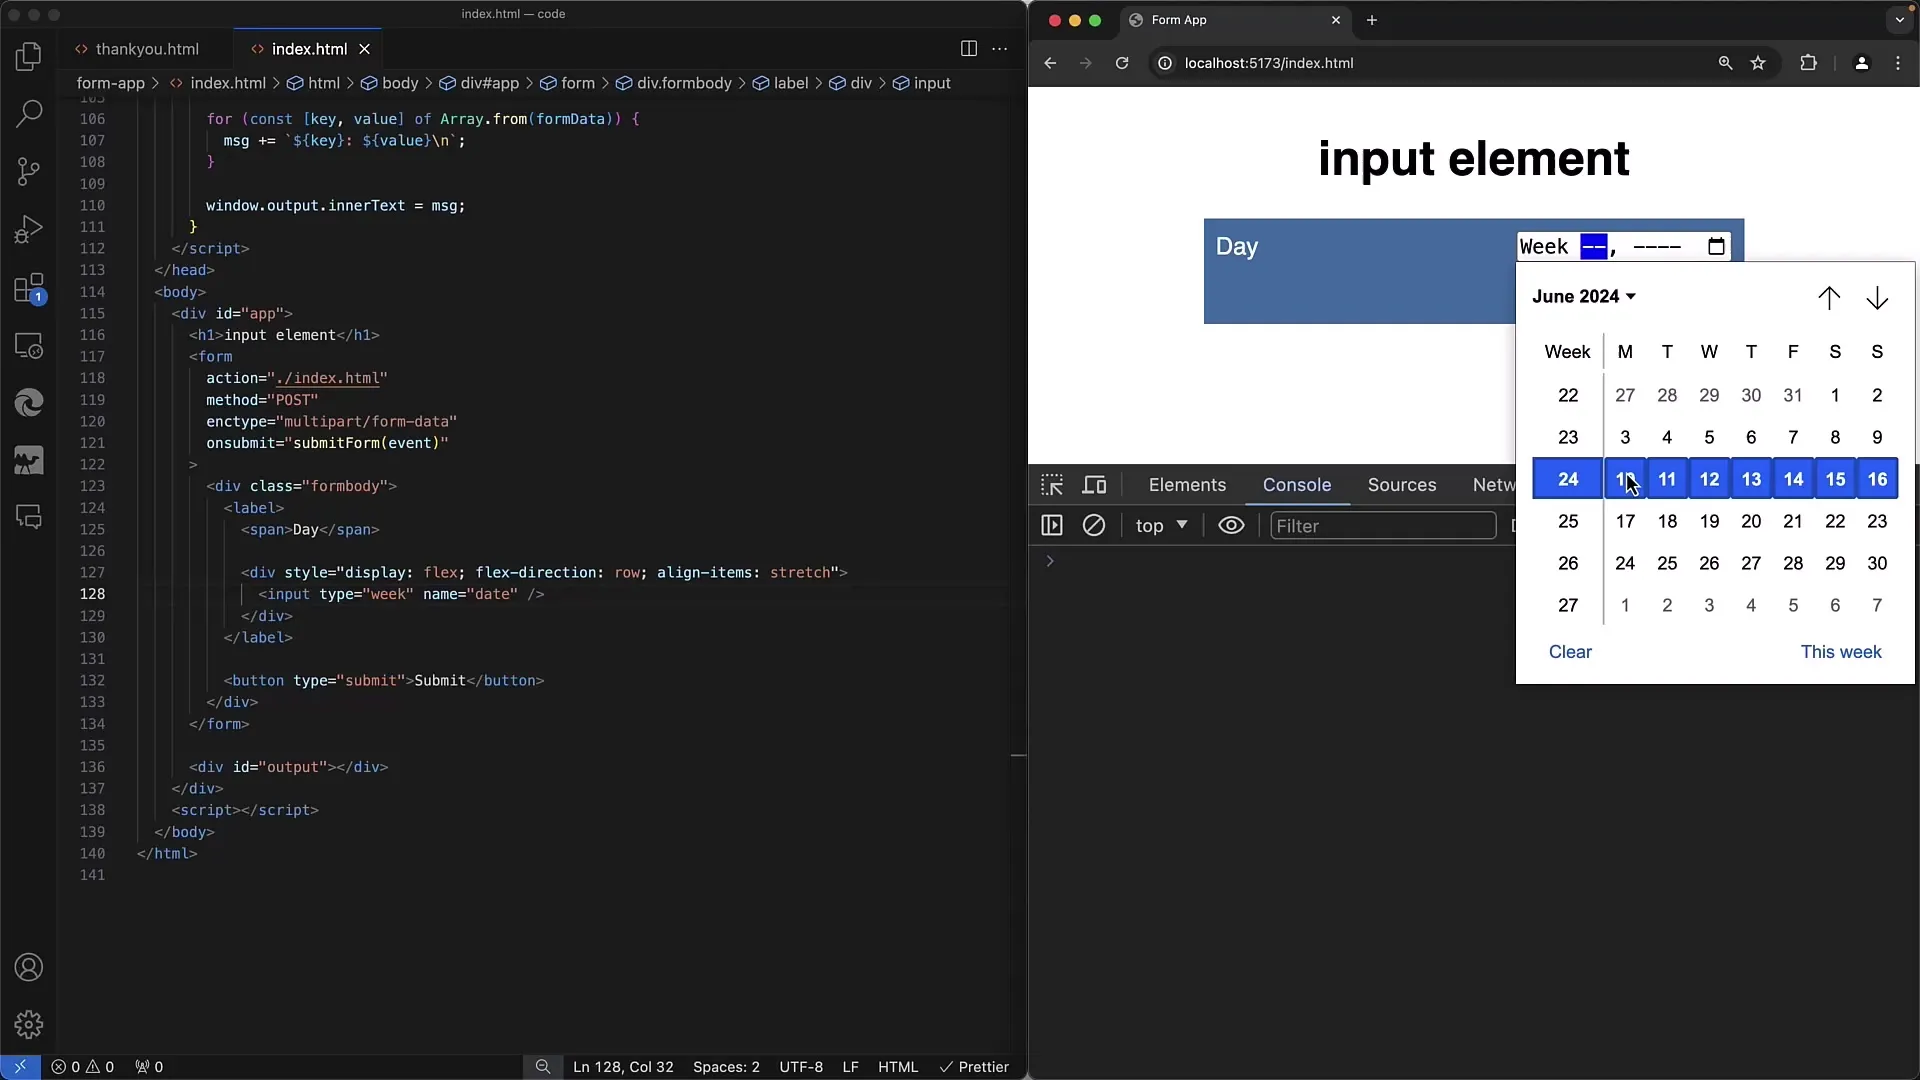1920x1080 pixels.
Task: Toggle the eye visibility icon in DevTools
Action: [1230, 526]
